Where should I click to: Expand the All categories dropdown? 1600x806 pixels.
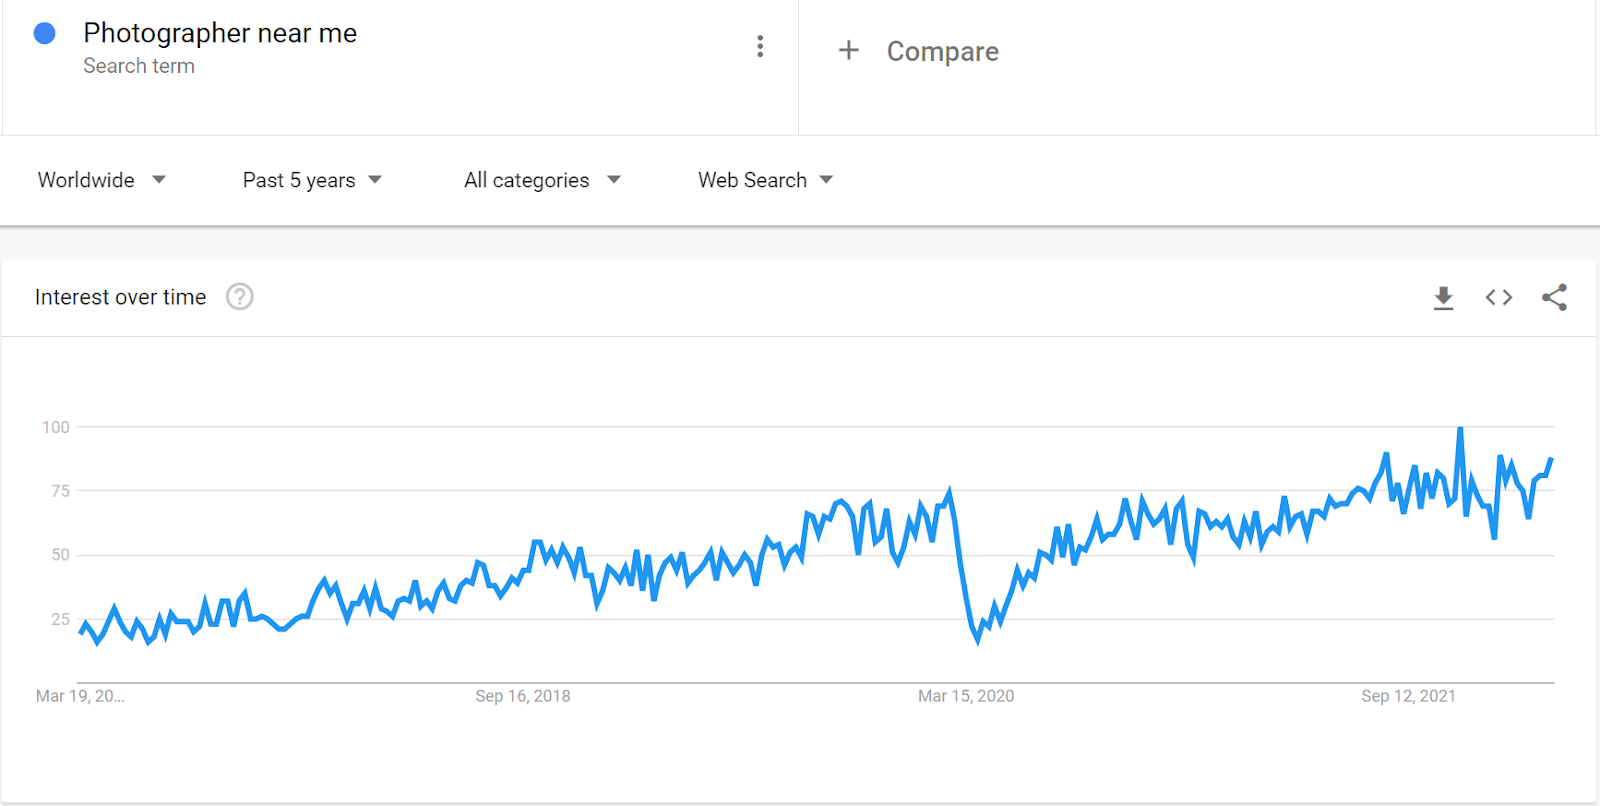[542, 180]
